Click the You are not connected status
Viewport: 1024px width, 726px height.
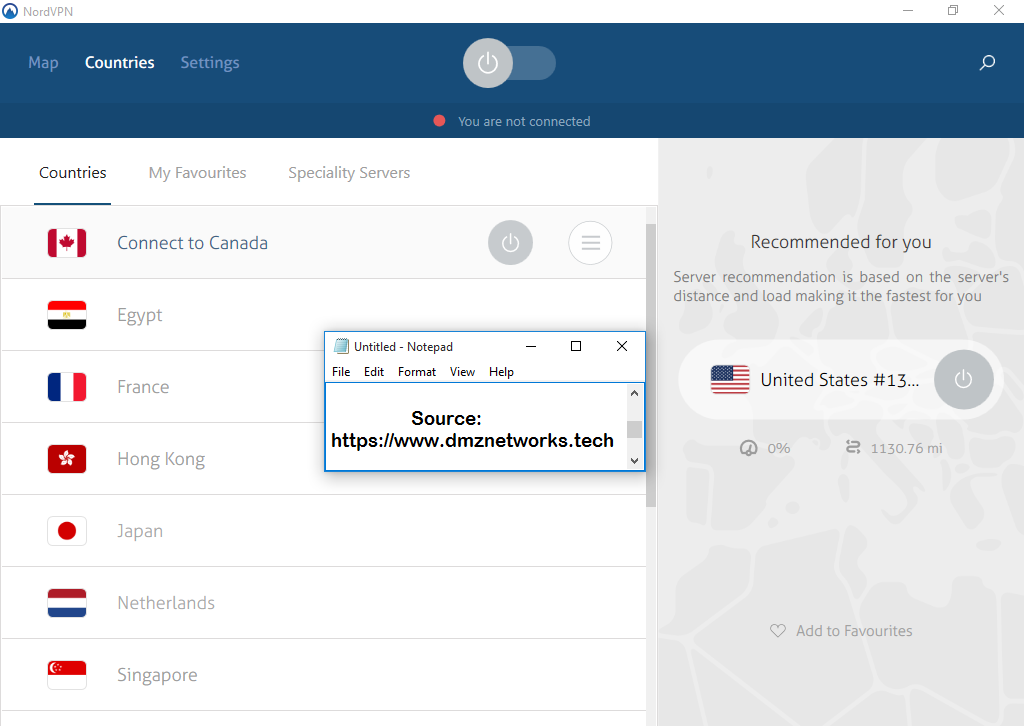point(524,121)
